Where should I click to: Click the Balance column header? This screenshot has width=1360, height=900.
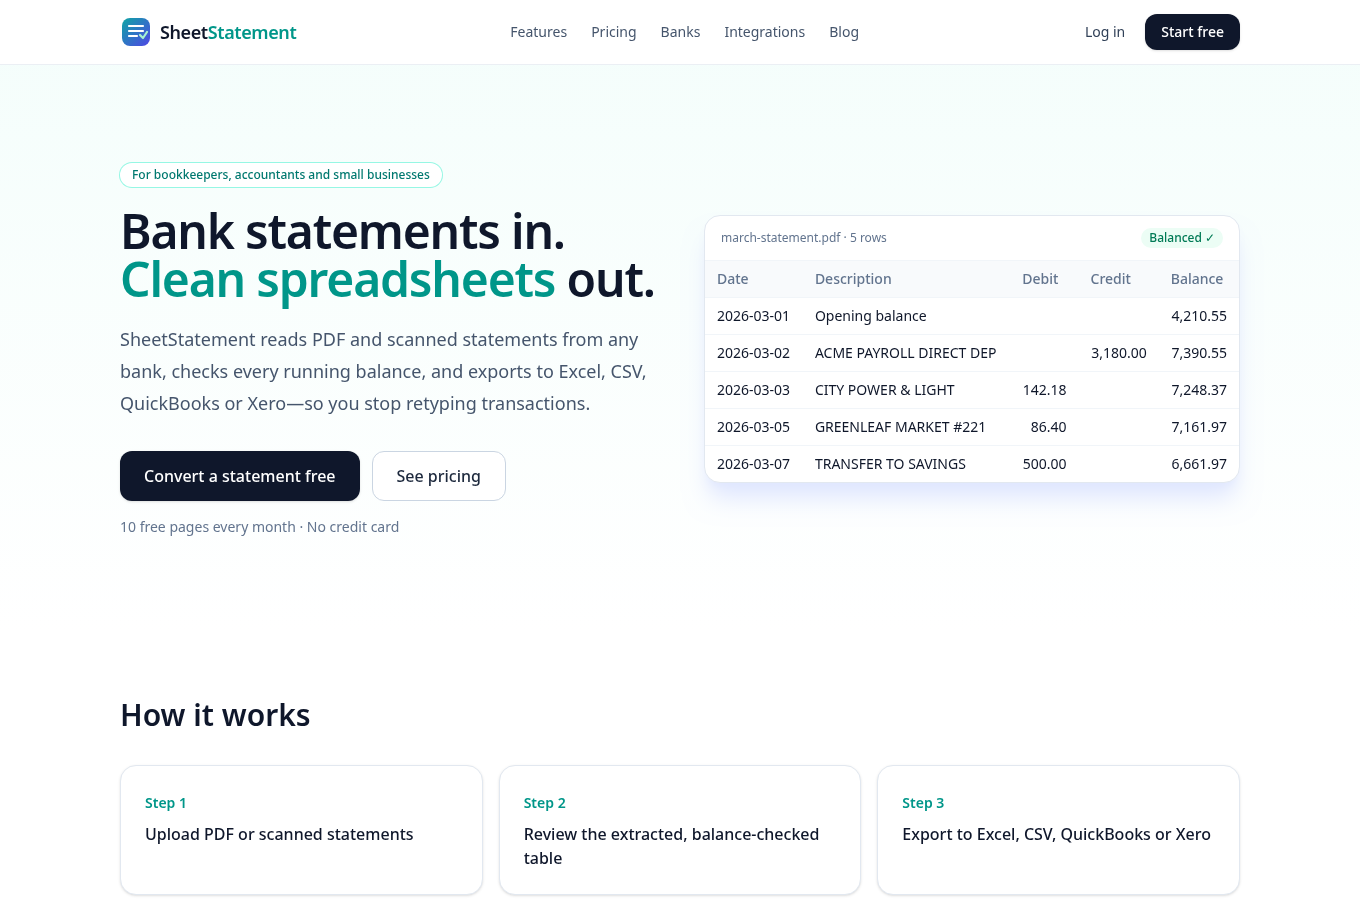[1197, 279]
